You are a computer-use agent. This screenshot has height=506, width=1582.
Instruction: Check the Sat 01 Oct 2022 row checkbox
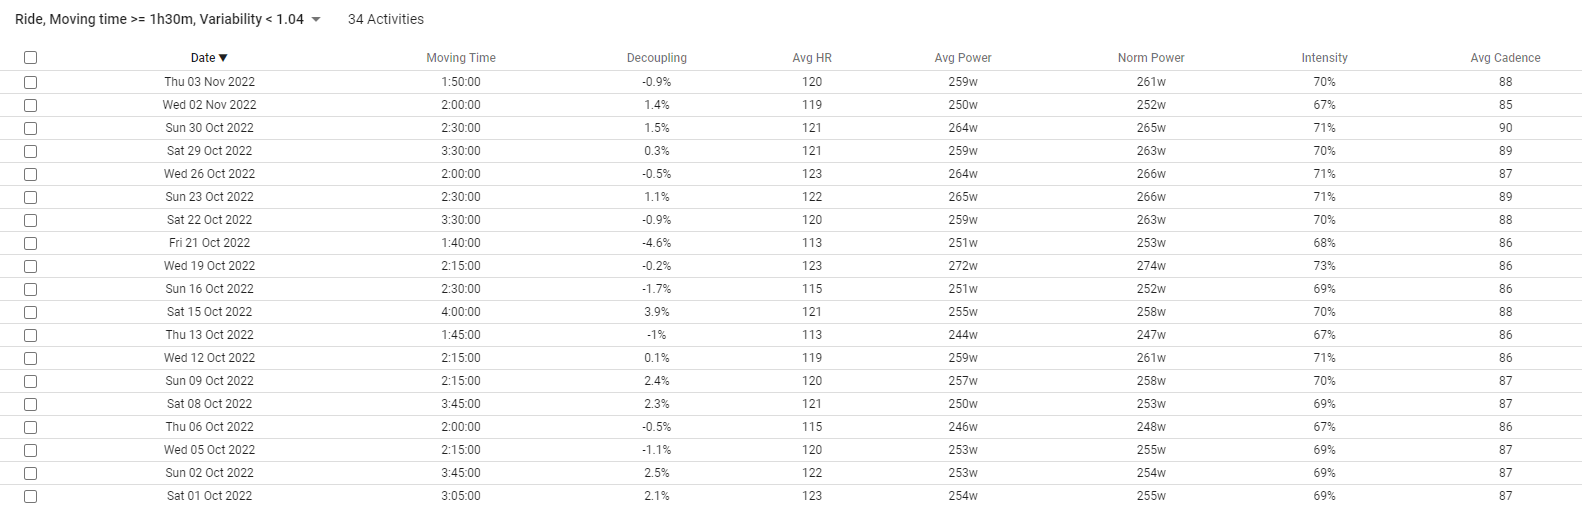(30, 496)
